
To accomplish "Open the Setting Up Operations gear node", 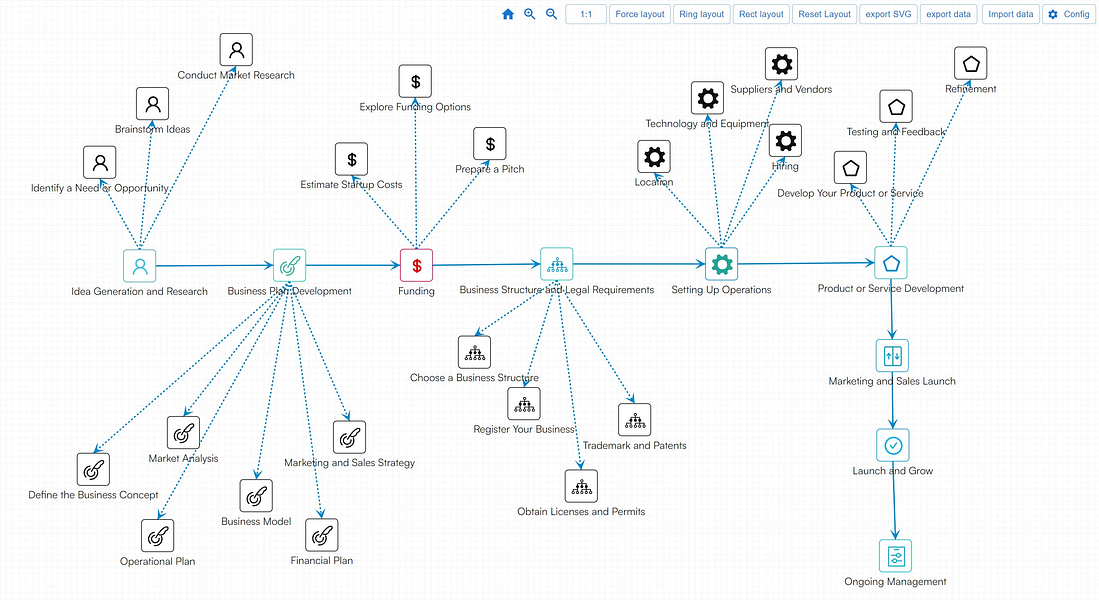I will pos(722,265).
